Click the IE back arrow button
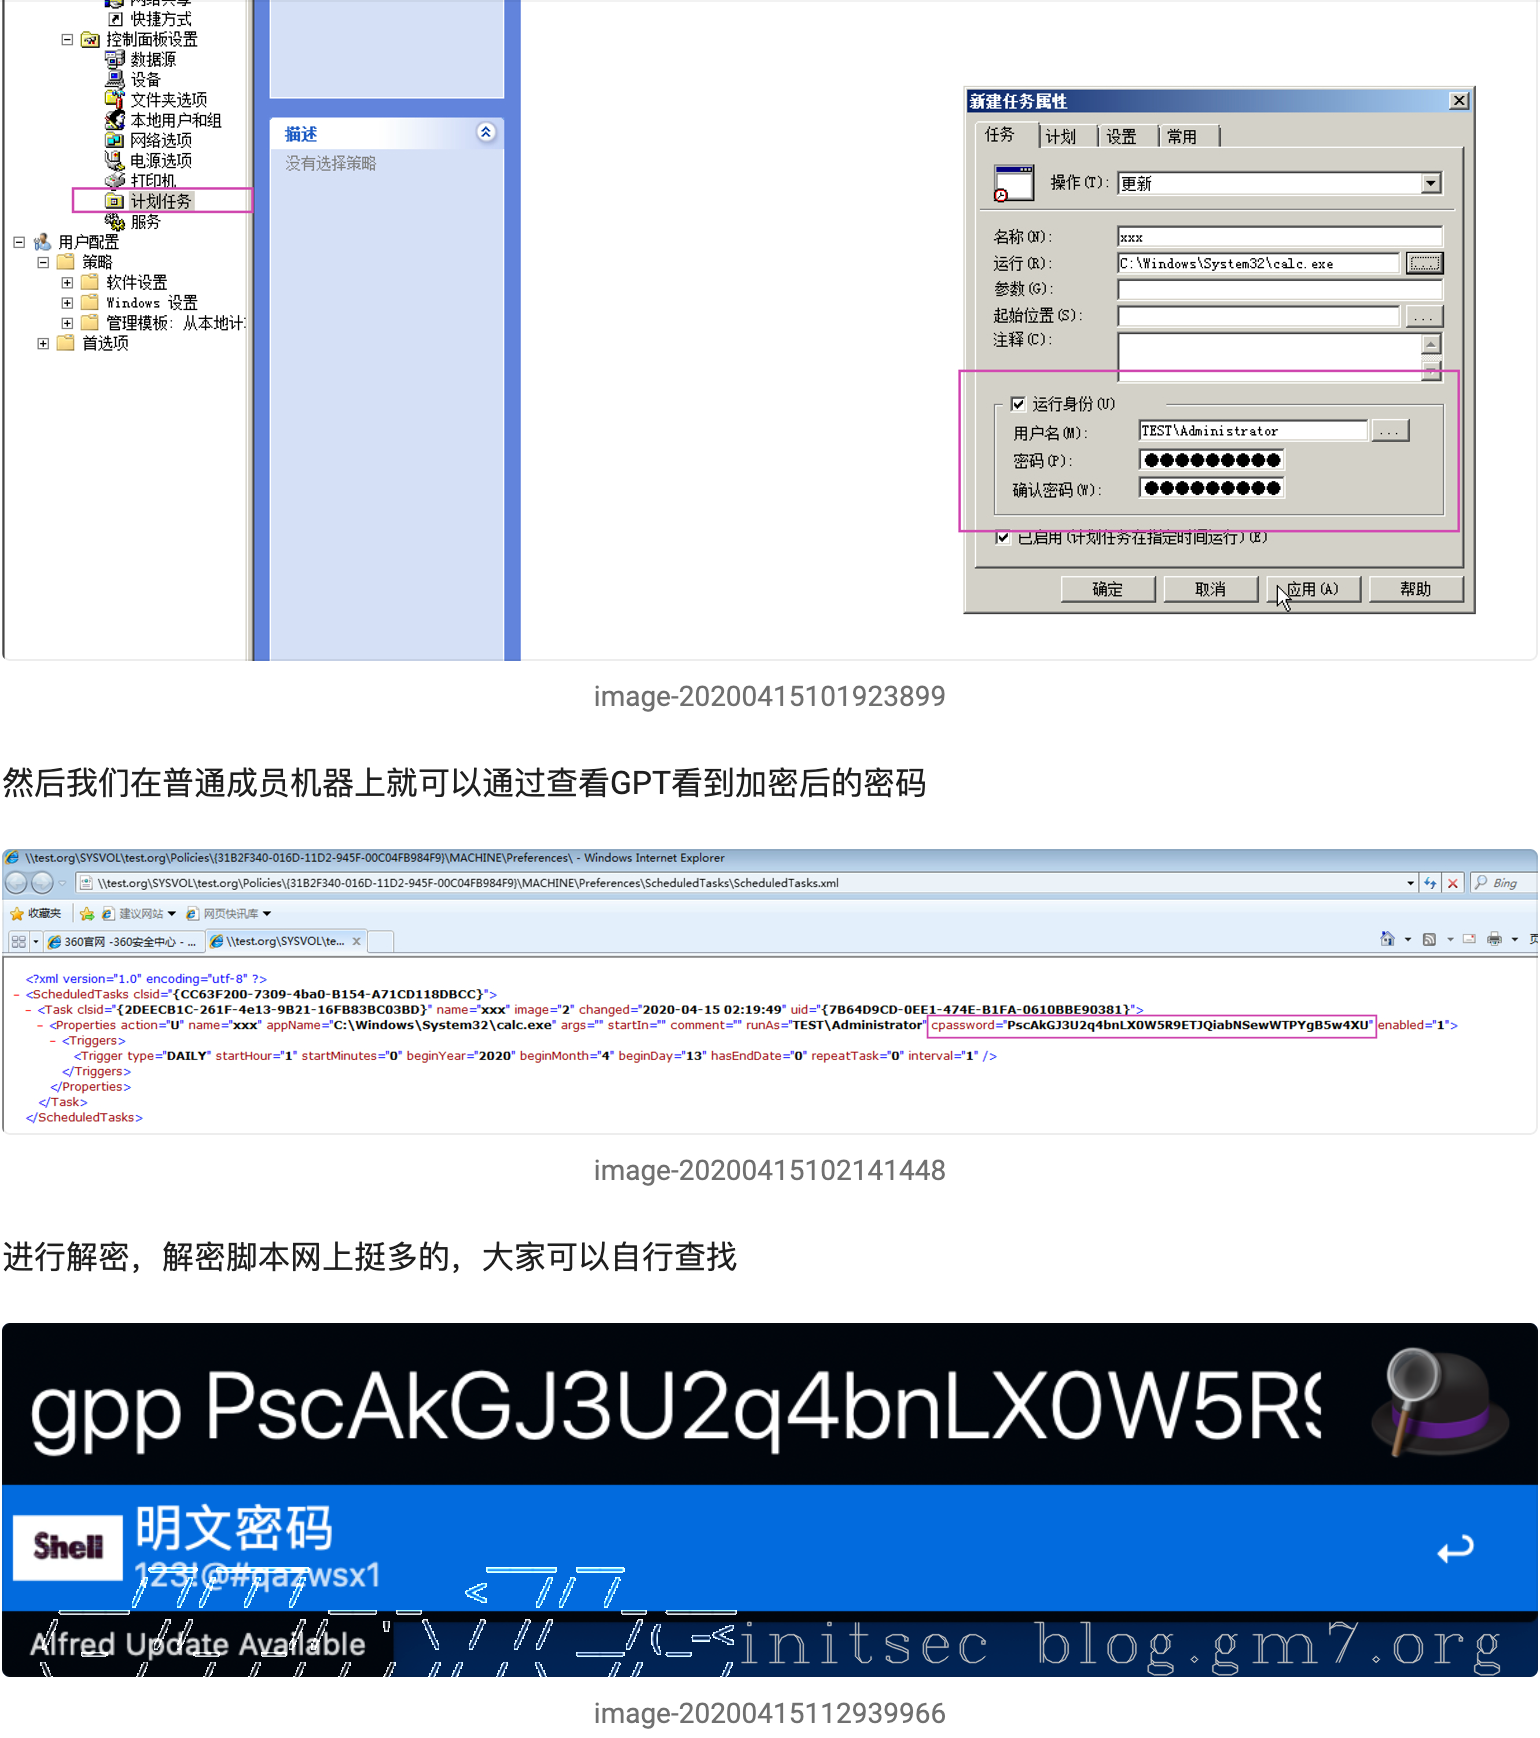The image size is (1540, 1738). click(17, 883)
